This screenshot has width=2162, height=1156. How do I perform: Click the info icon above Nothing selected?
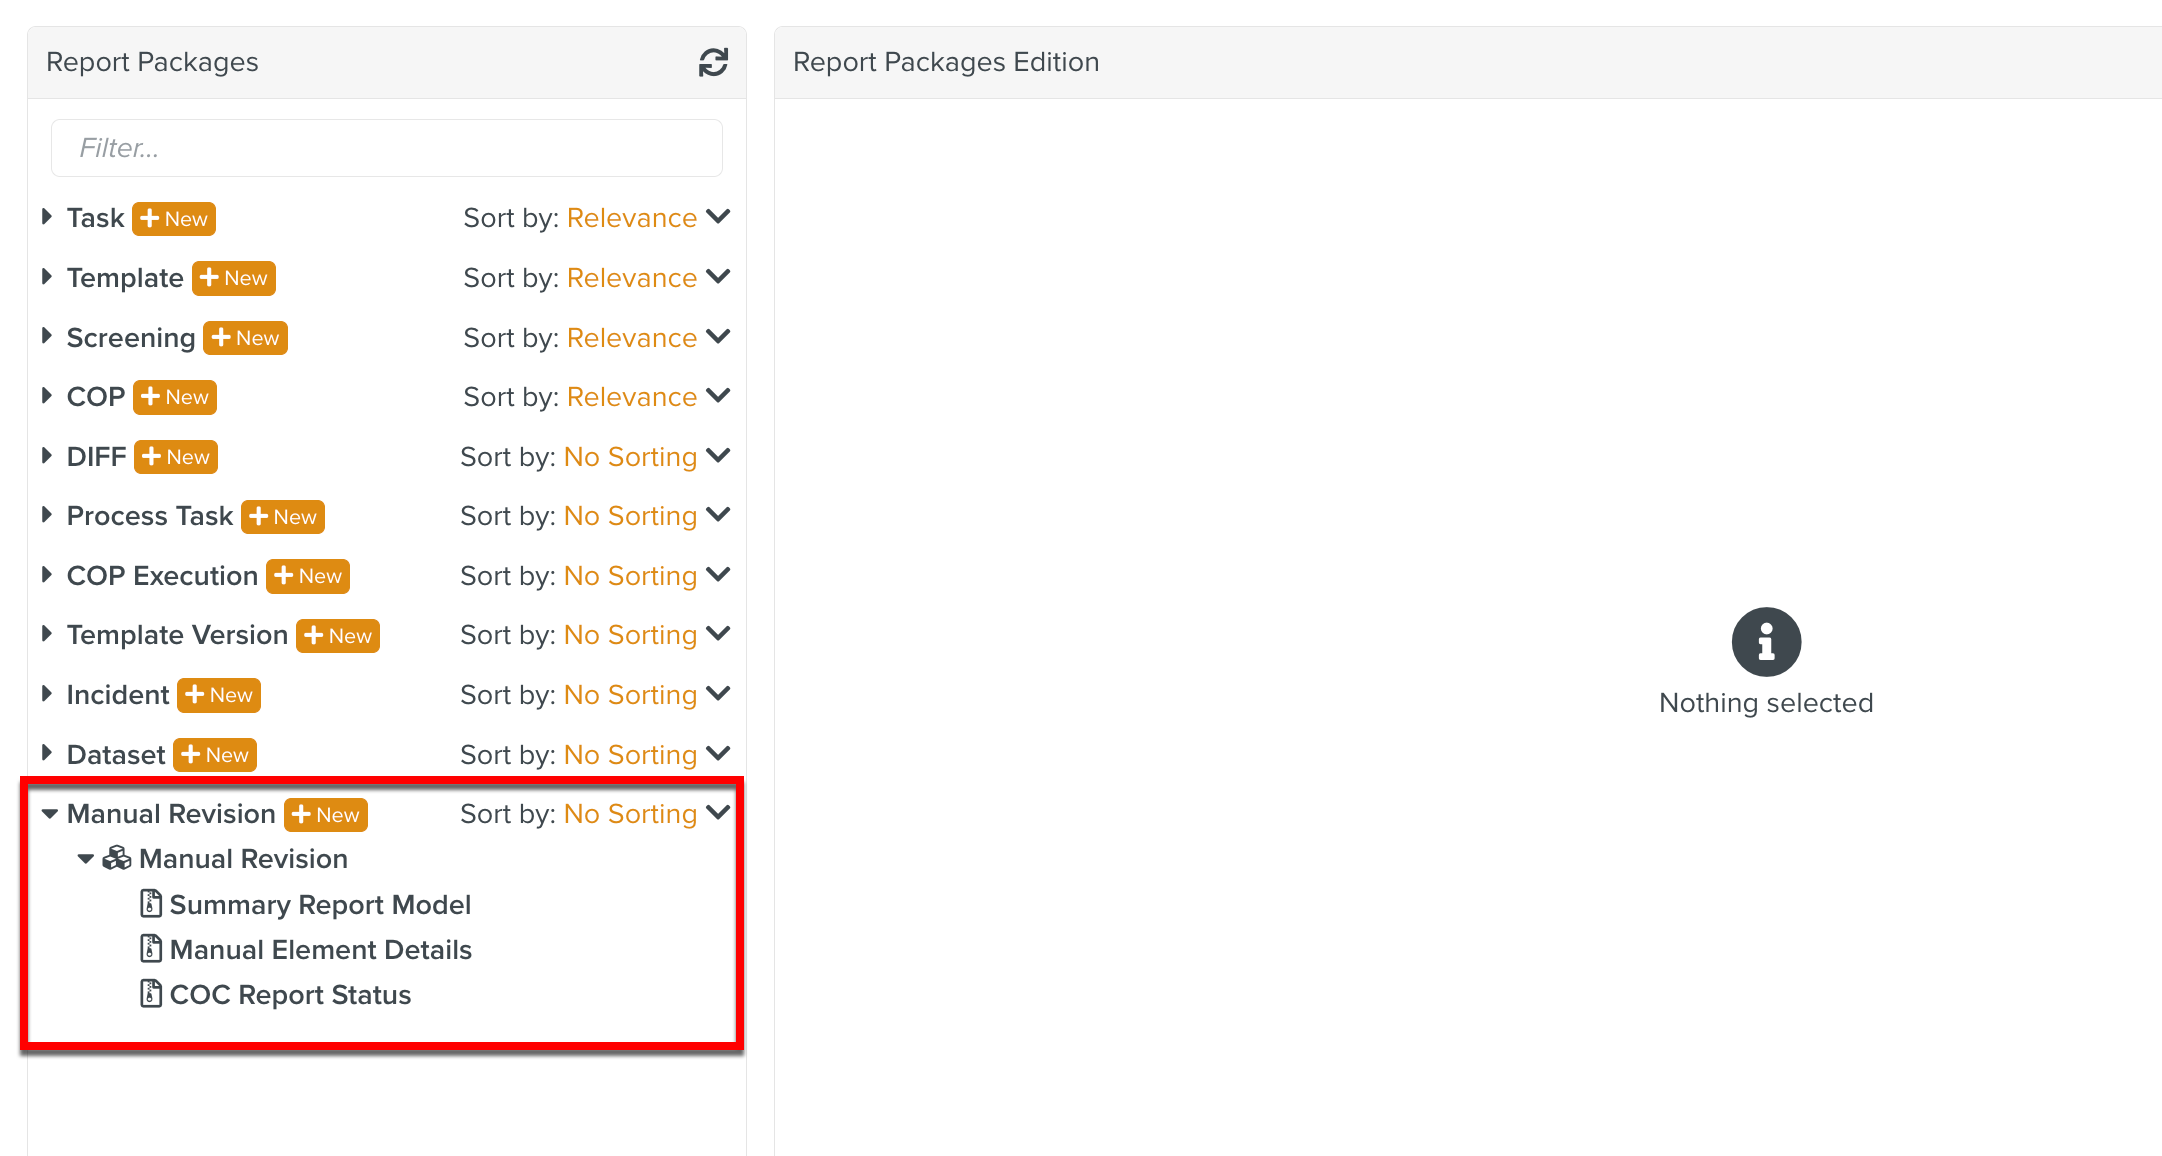(1766, 642)
